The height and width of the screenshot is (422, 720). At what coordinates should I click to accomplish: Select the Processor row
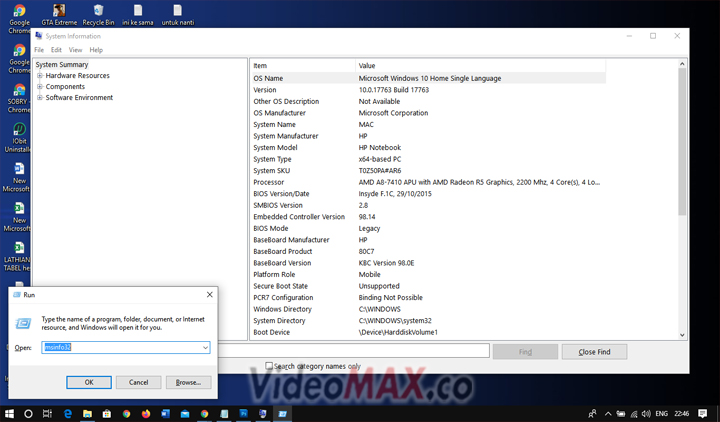coord(428,182)
